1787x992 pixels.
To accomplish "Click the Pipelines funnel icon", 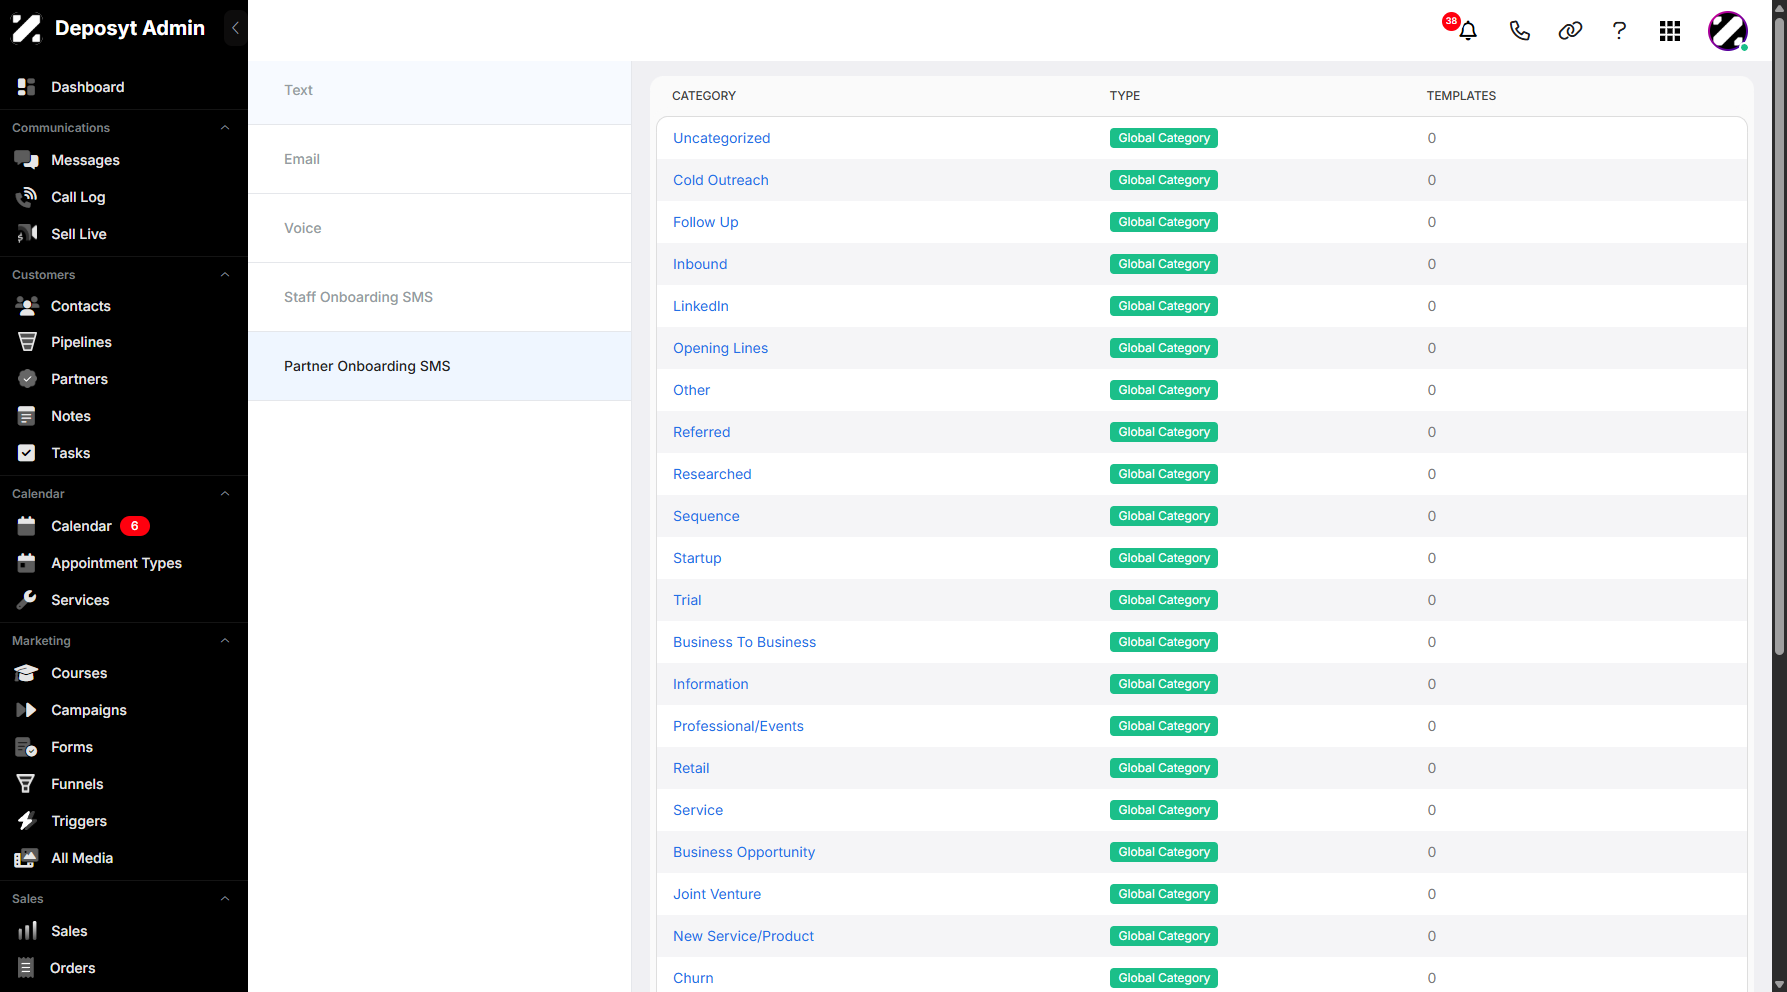I will (x=27, y=342).
